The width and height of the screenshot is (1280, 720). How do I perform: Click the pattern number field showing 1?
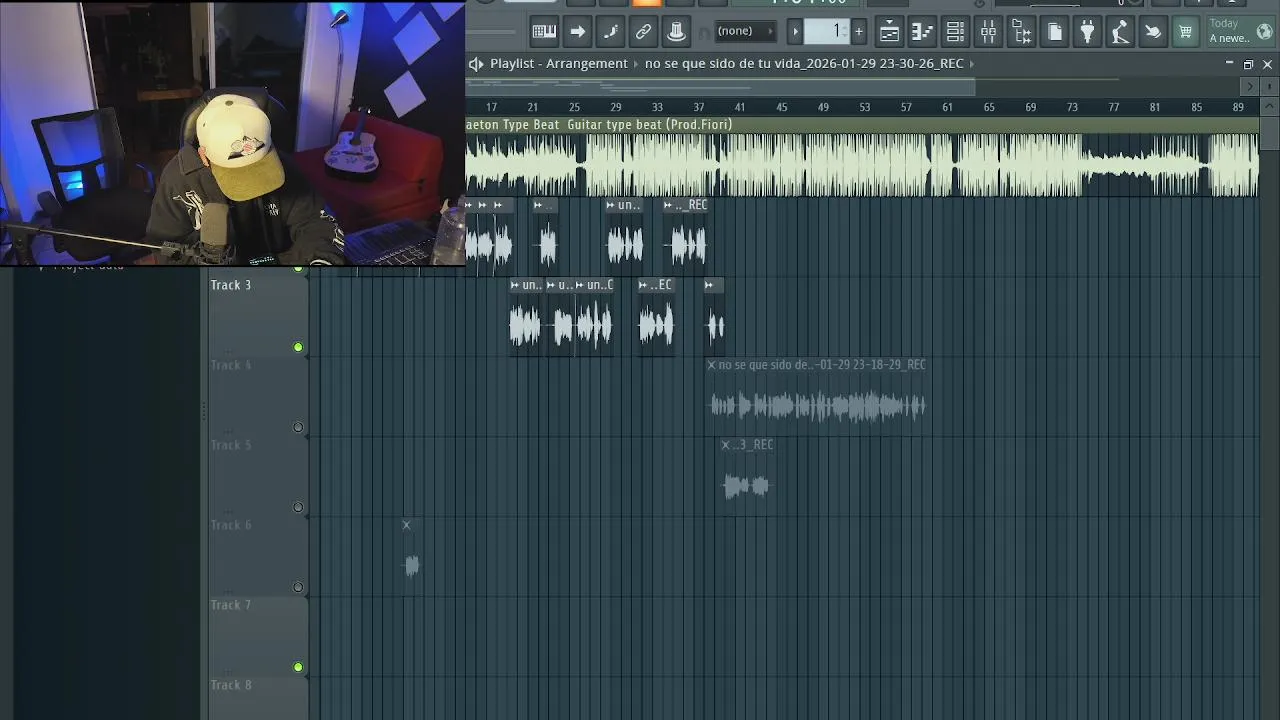[x=829, y=32]
